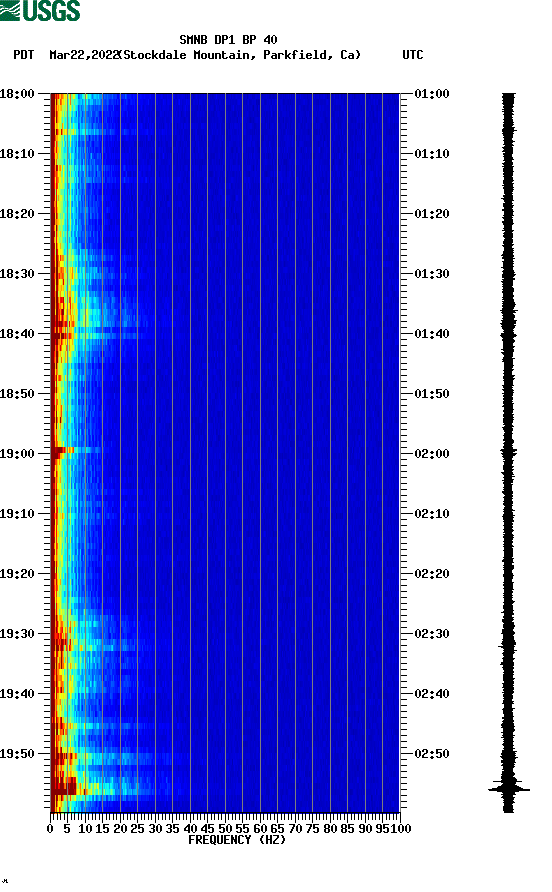
Task: Click the USGS logo
Action: (40, 10)
